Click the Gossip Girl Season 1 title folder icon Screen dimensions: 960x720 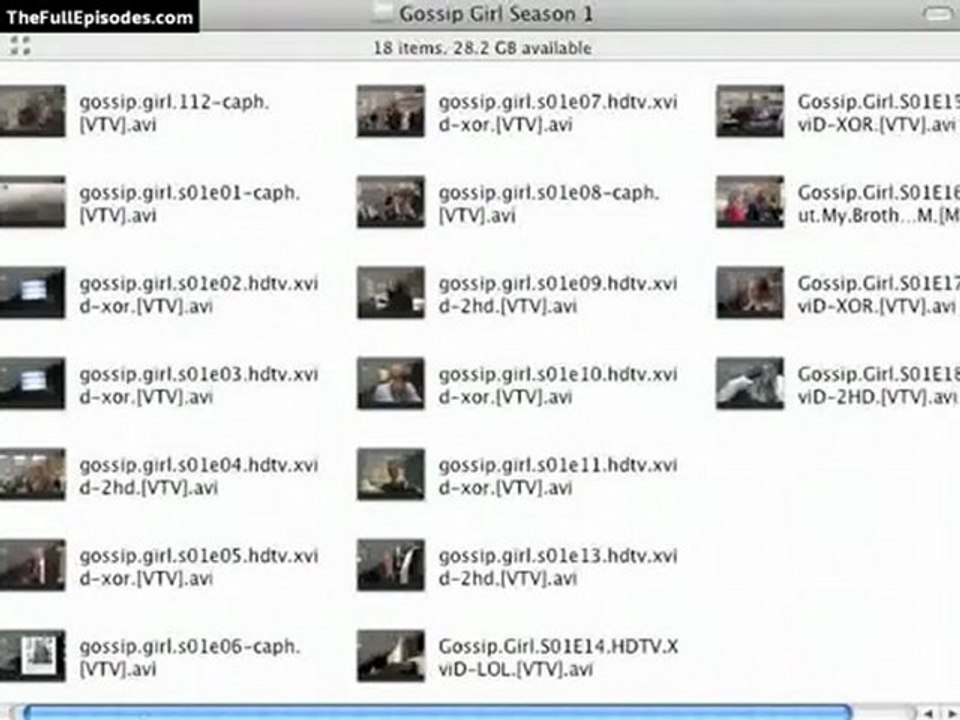(383, 13)
